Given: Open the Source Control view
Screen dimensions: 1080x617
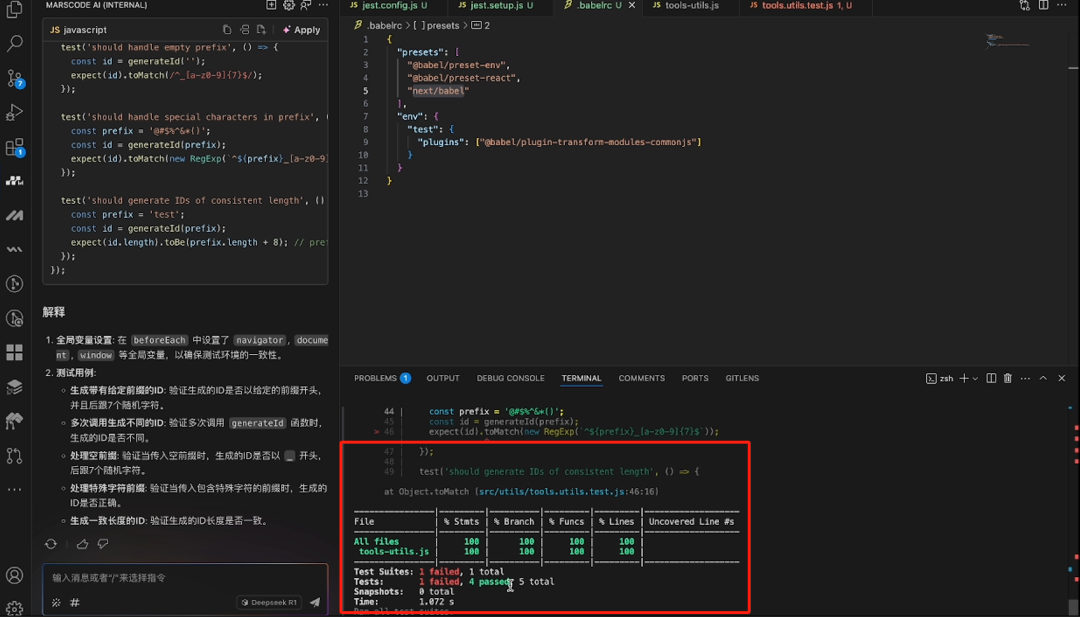Looking at the screenshot, I should coord(13,79).
